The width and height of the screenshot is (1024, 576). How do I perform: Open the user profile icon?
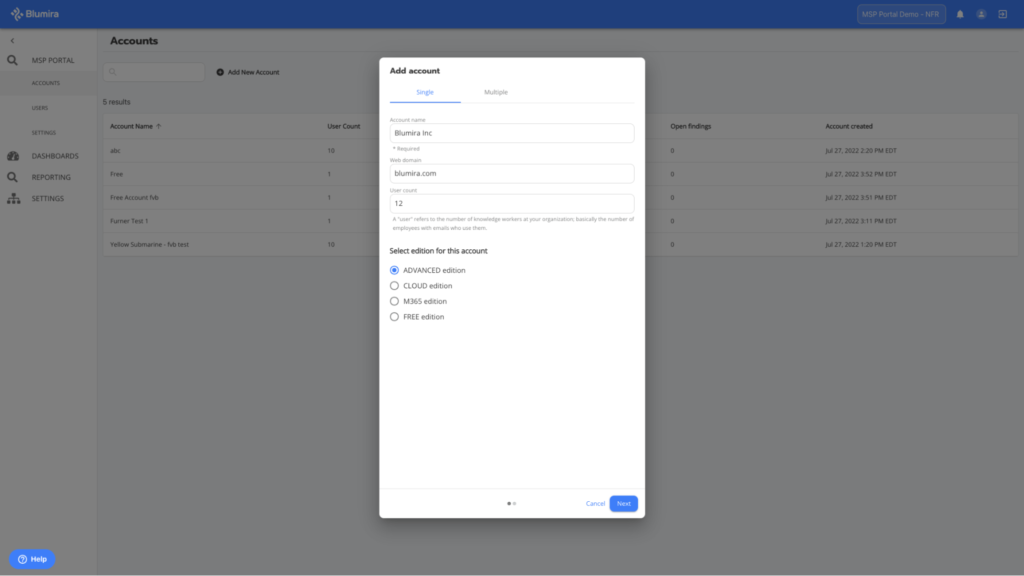(981, 13)
